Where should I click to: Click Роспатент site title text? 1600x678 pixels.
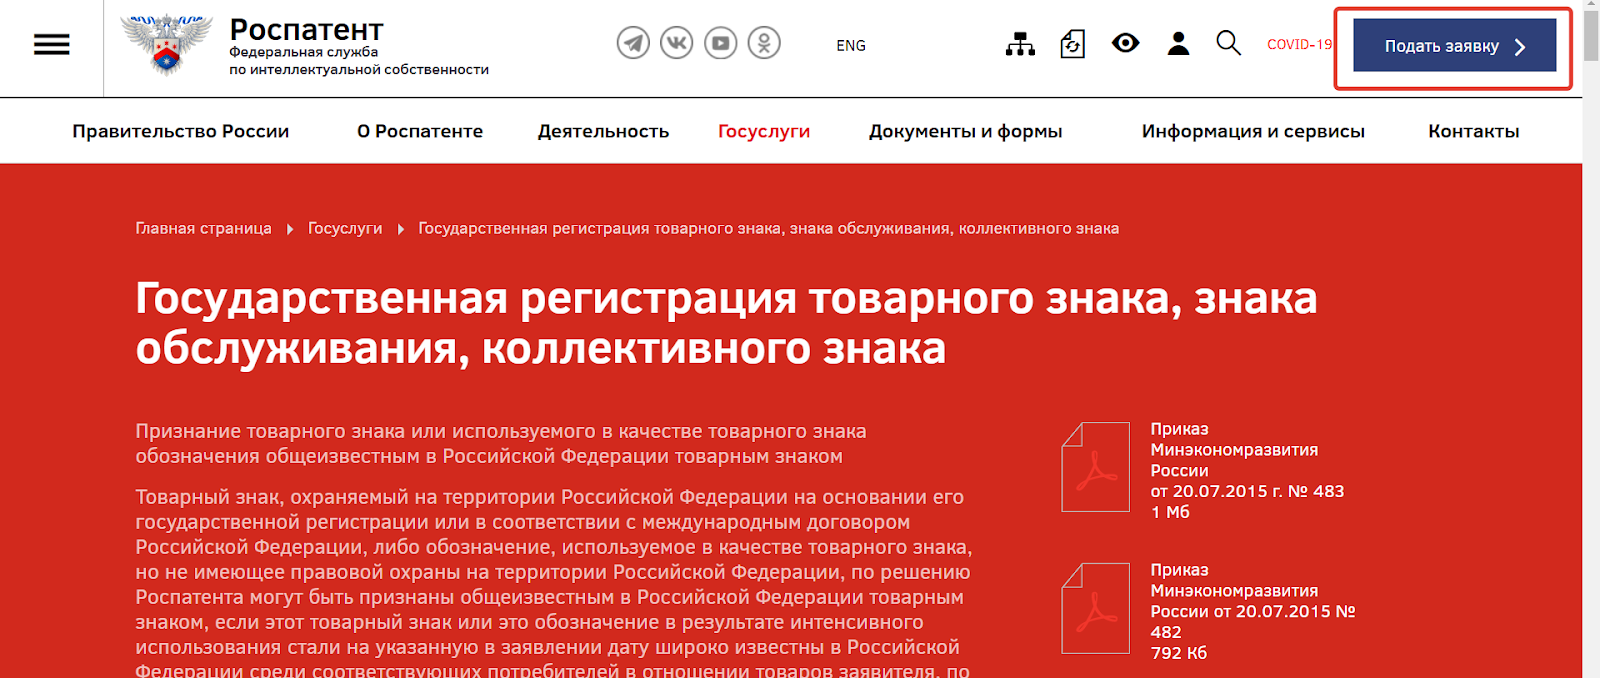click(x=306, y=30)
